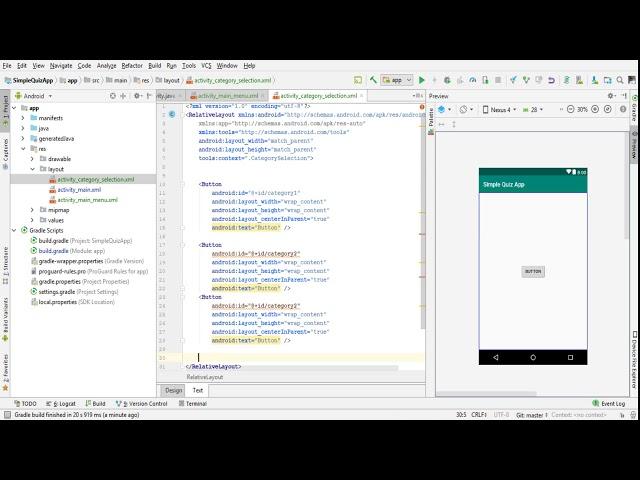Click the Preview vertical scrollbar
This screenshot has width=640, height=480.
[627, 184]
